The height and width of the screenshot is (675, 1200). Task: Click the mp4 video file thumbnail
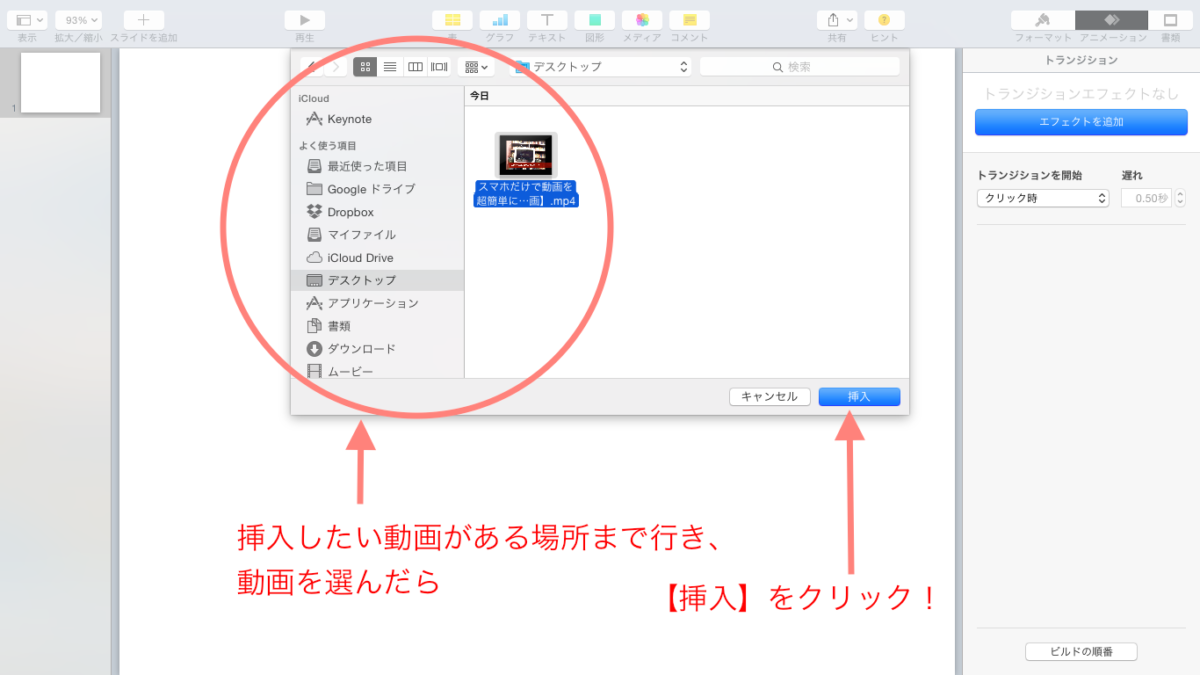click(x=526, y=154)
